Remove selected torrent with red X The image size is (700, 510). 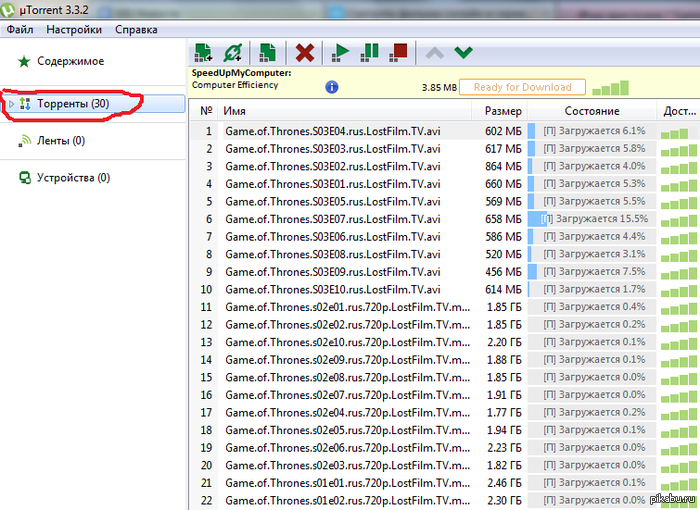pos(305,52)
